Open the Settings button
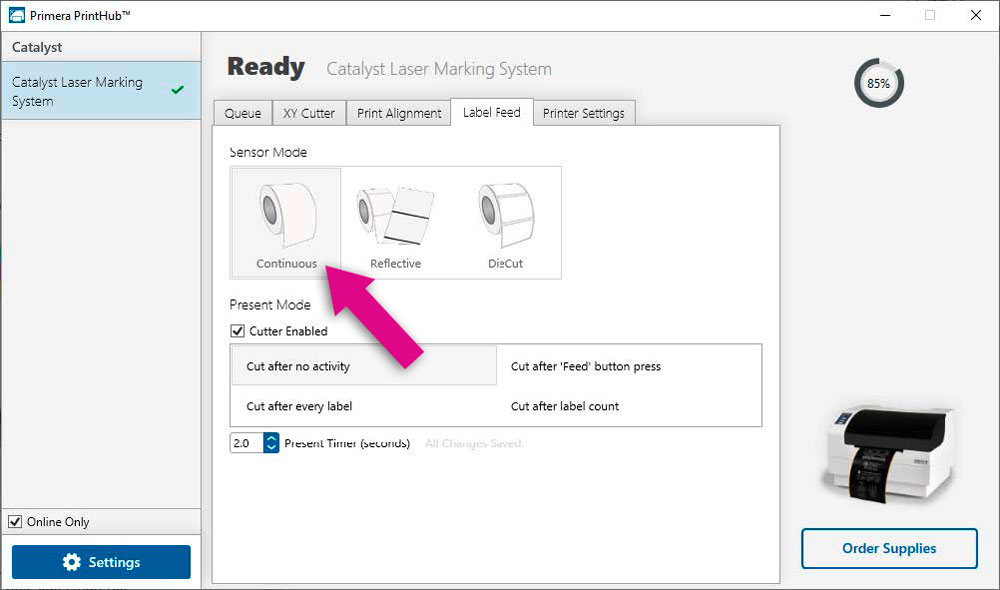 click(101, 562)
